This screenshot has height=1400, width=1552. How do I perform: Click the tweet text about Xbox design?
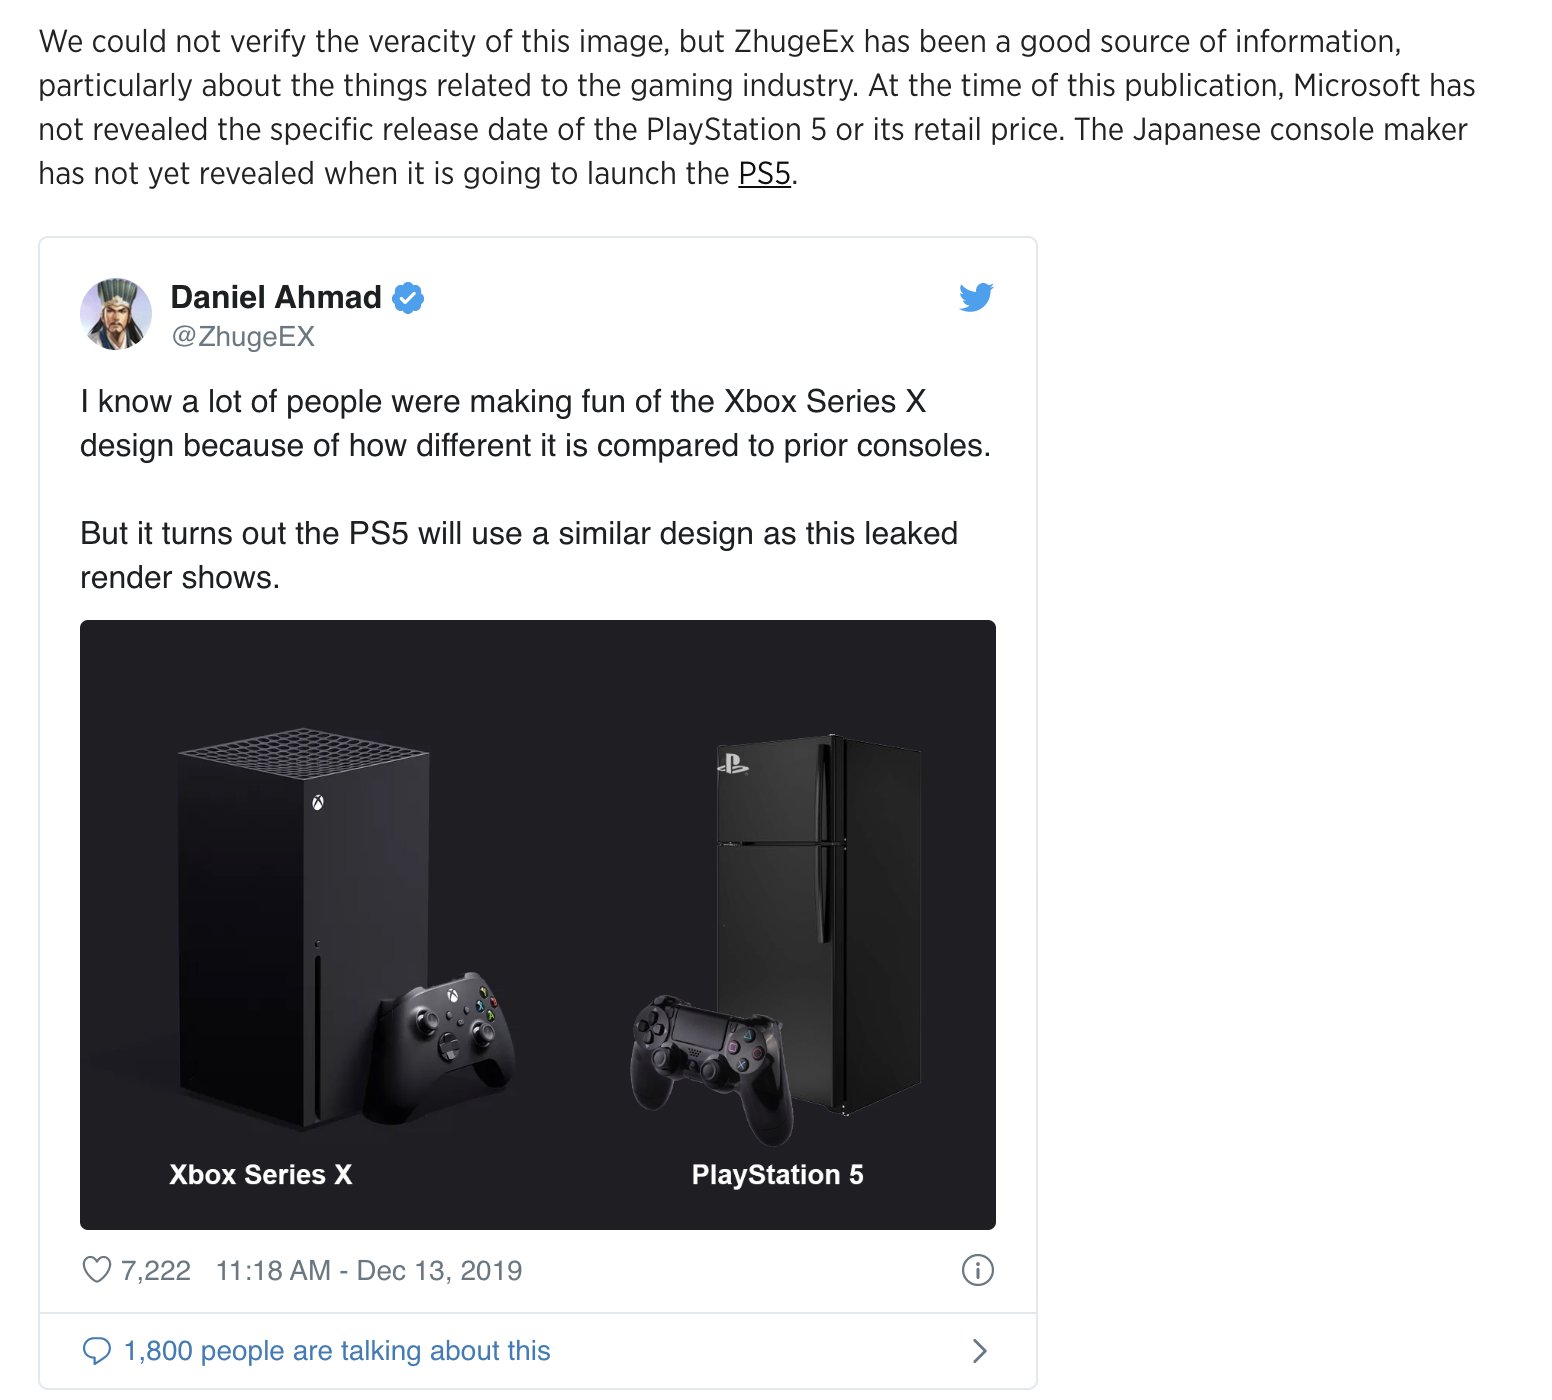535,423
